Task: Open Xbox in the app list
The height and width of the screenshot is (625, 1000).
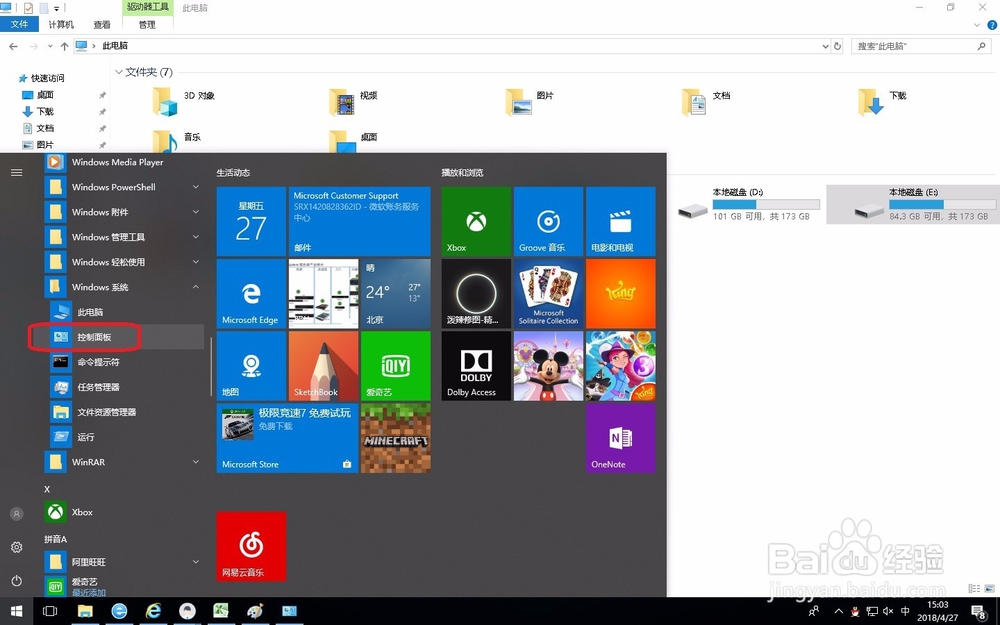Action: coord(124,511)
